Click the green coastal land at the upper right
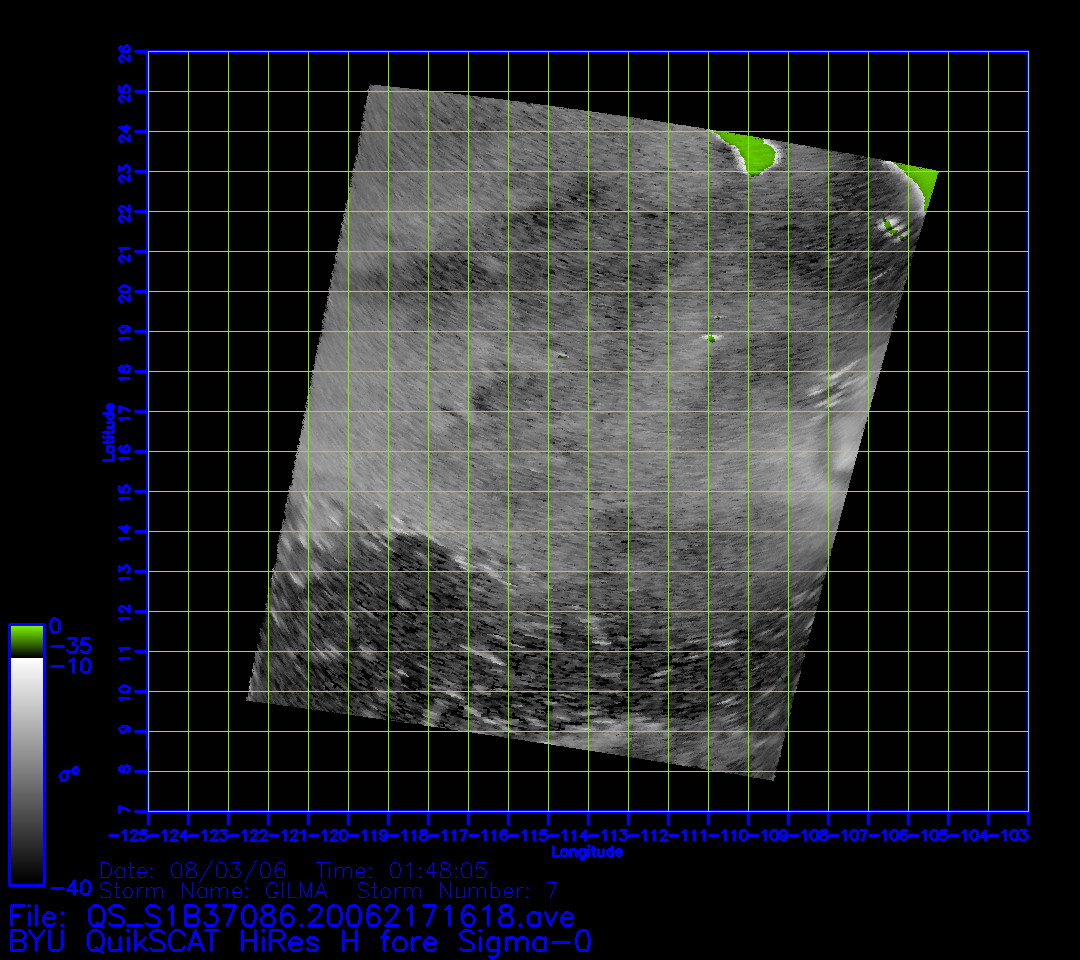Image resolution: width=1080 pixels, height=960 pixels. (922, 182)
